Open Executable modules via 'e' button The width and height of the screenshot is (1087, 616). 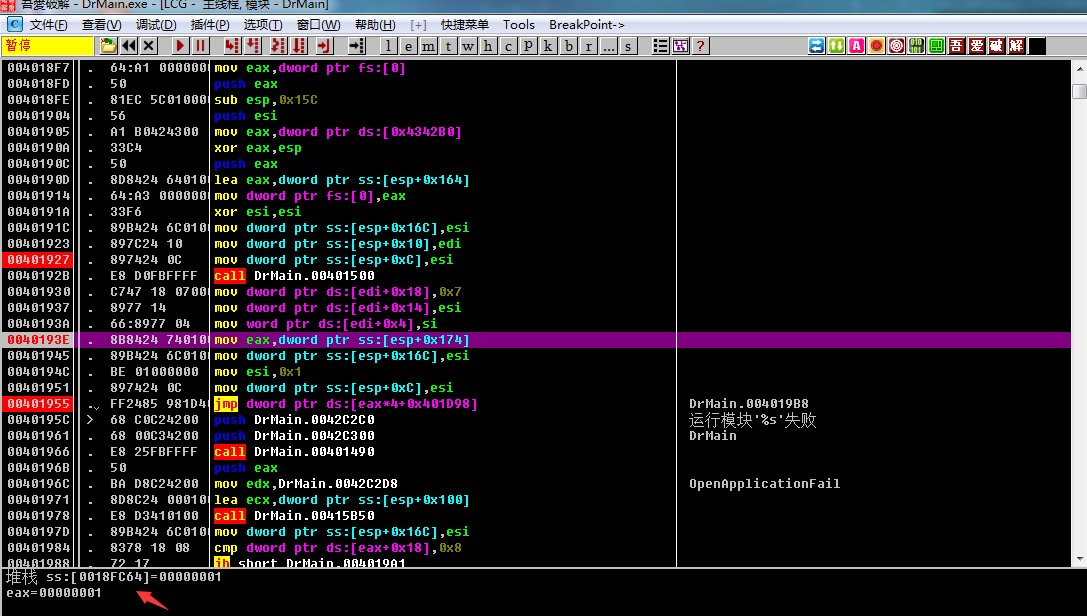pos(408,46)
